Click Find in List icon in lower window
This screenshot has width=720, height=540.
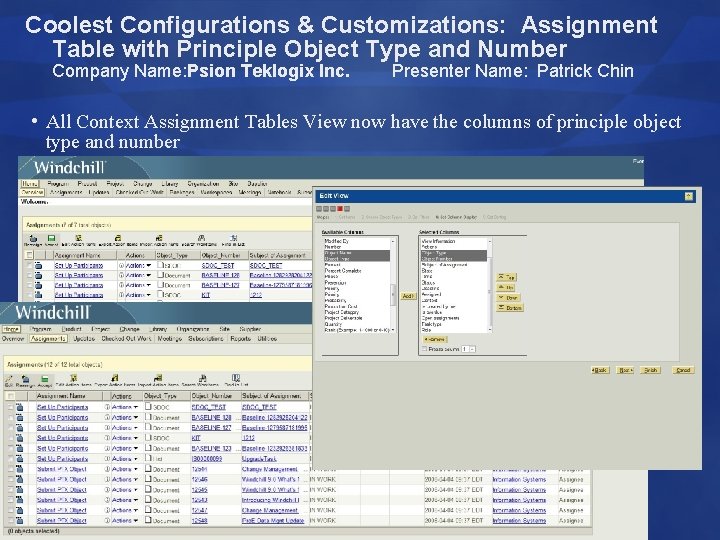236,378
